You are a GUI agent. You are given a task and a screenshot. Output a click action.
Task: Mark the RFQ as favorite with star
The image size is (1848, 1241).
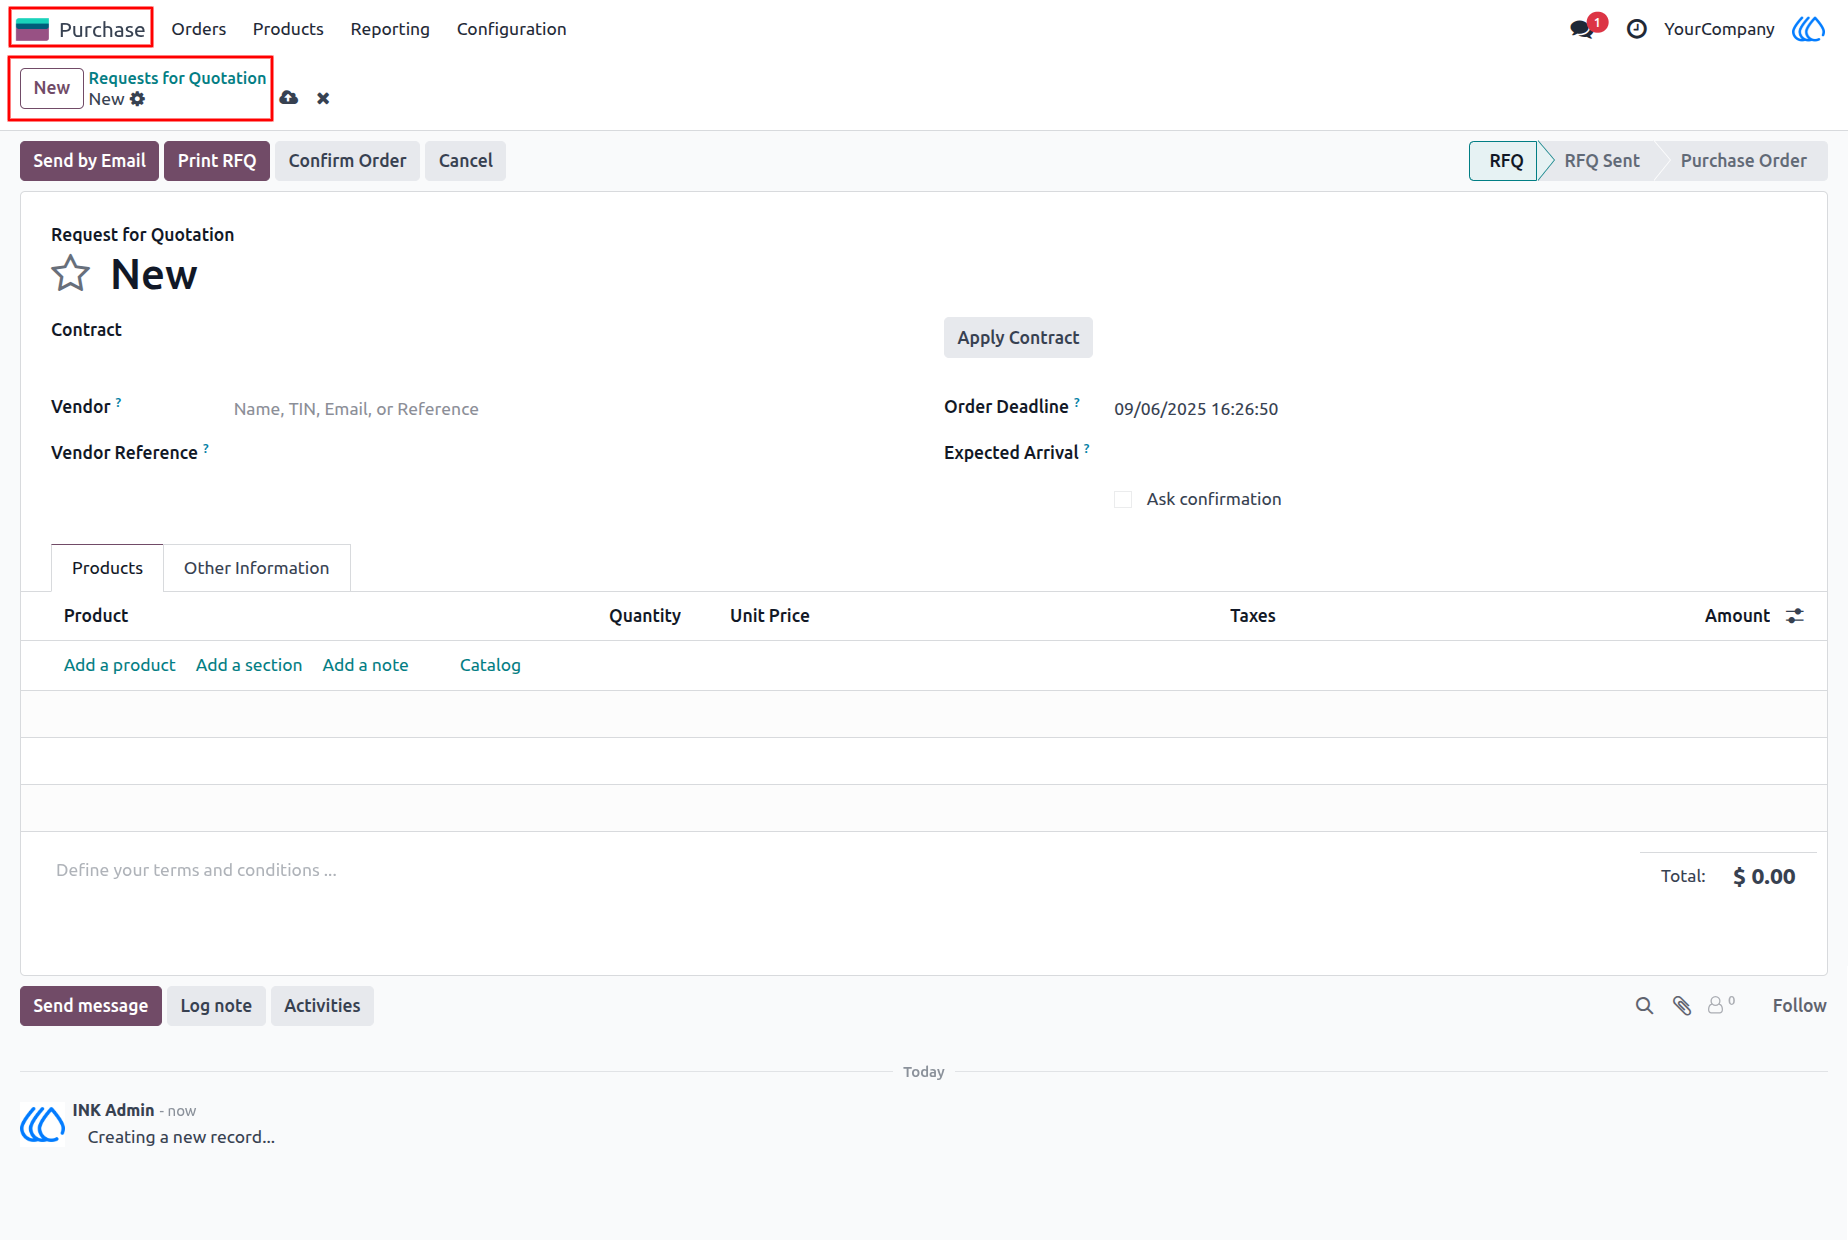coord(71,274)
